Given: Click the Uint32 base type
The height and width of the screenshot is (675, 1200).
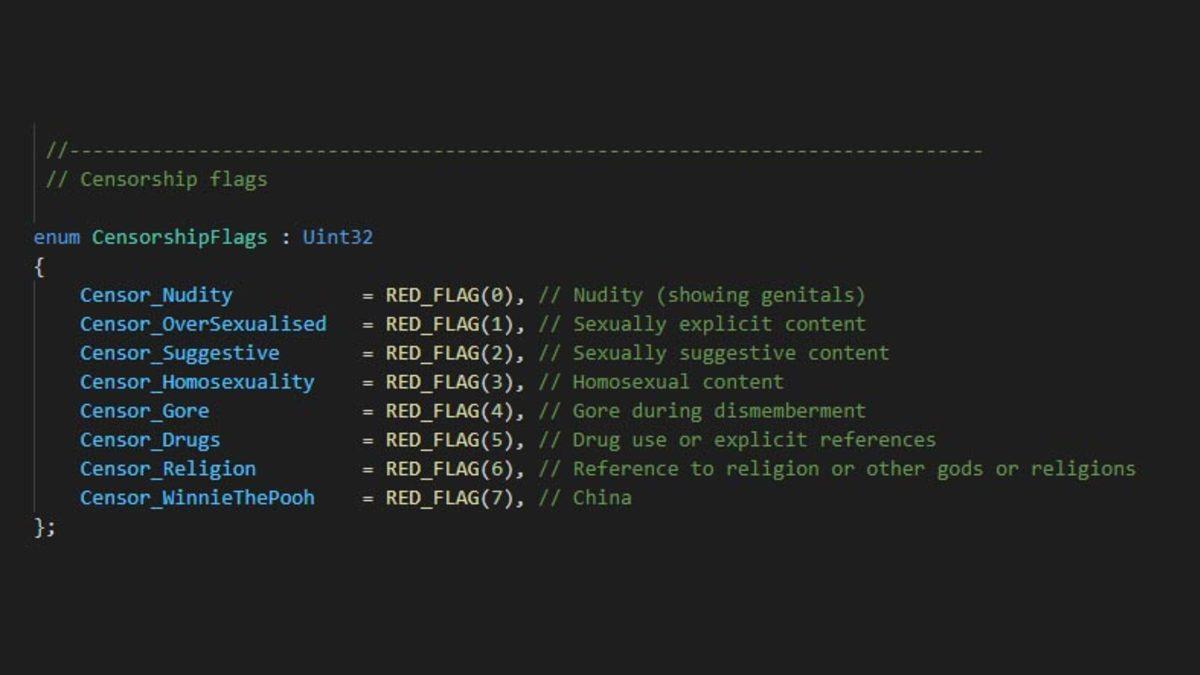Looking at the screenshot, I should [x=338, y=237].
